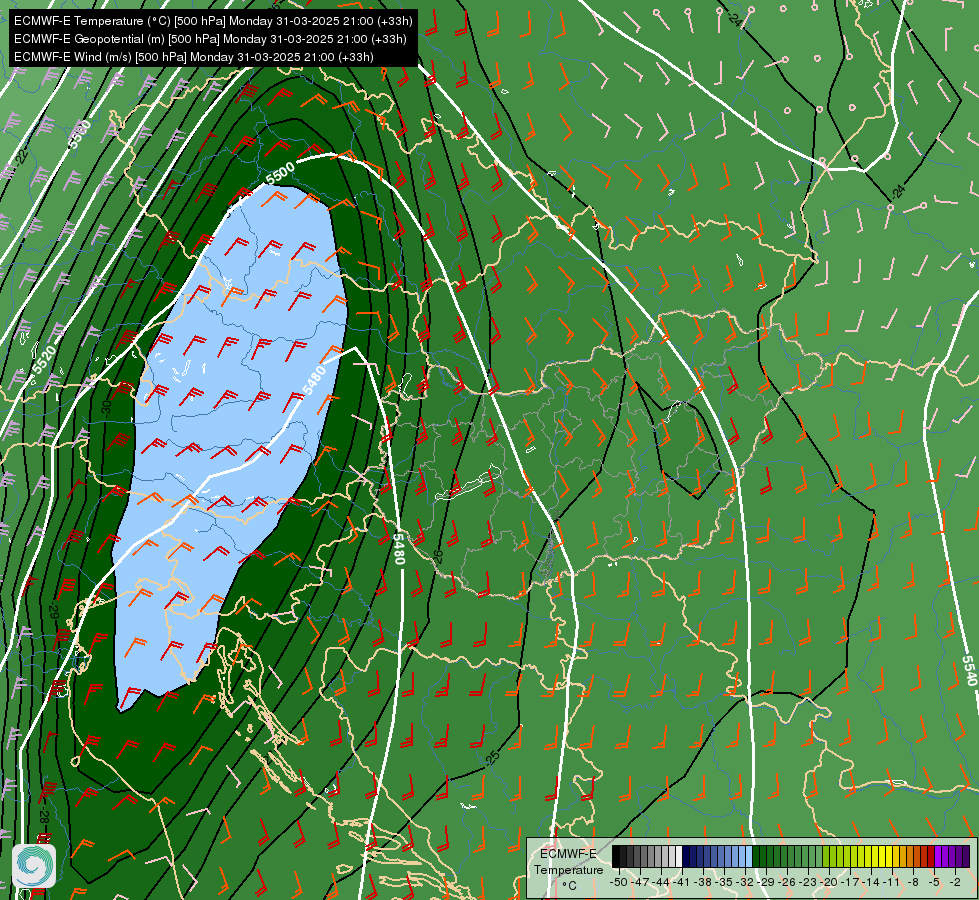
Task: Click the -50 value in temperature legend
Action: point(618,882)
